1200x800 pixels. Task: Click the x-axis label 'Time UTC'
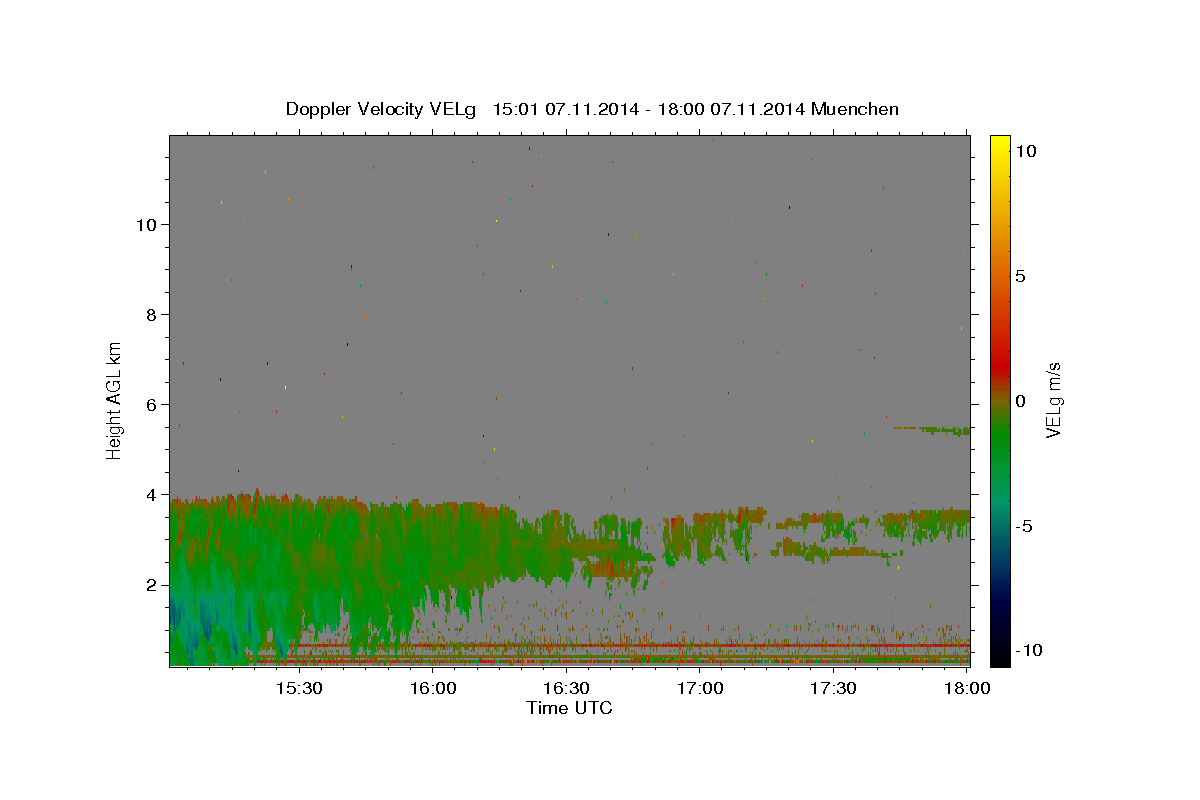(x=569, y=708)
